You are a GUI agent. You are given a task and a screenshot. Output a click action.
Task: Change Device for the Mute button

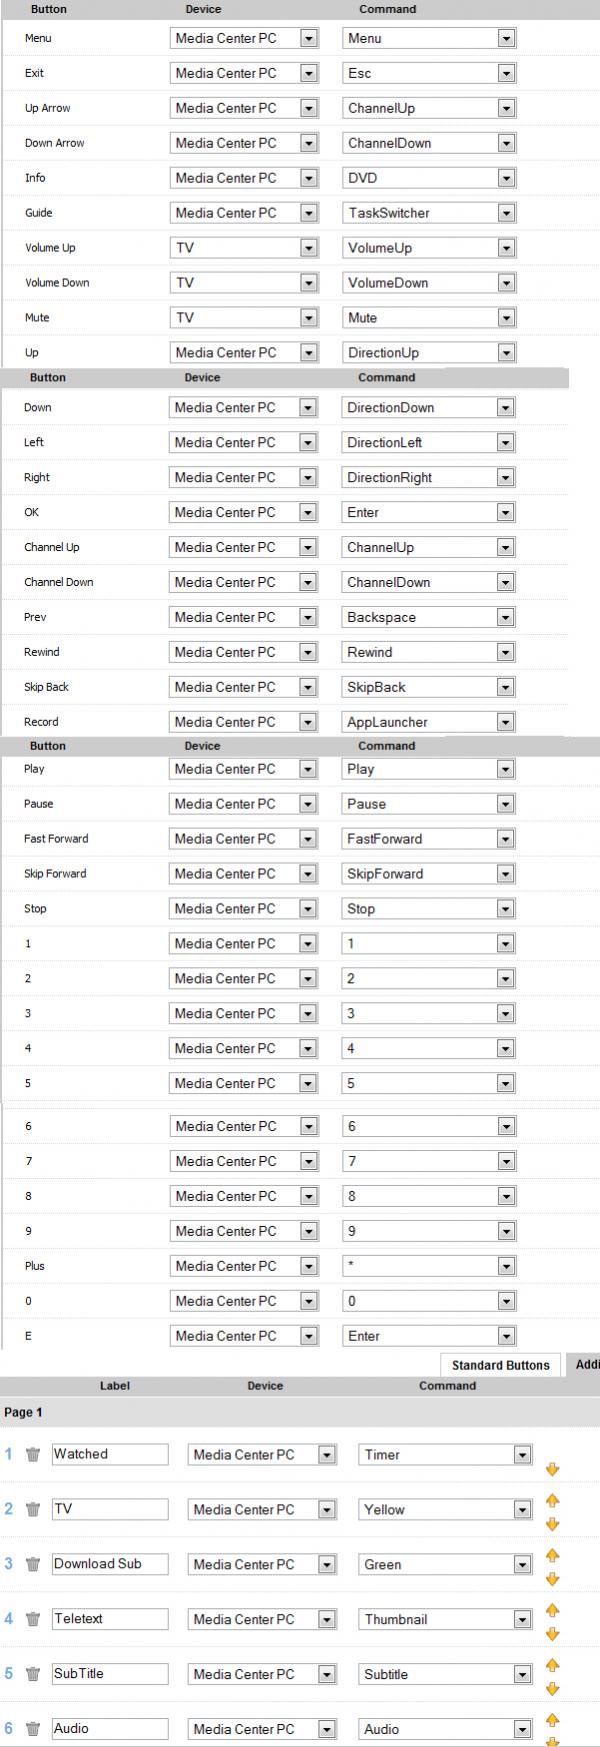click(309, 318)
